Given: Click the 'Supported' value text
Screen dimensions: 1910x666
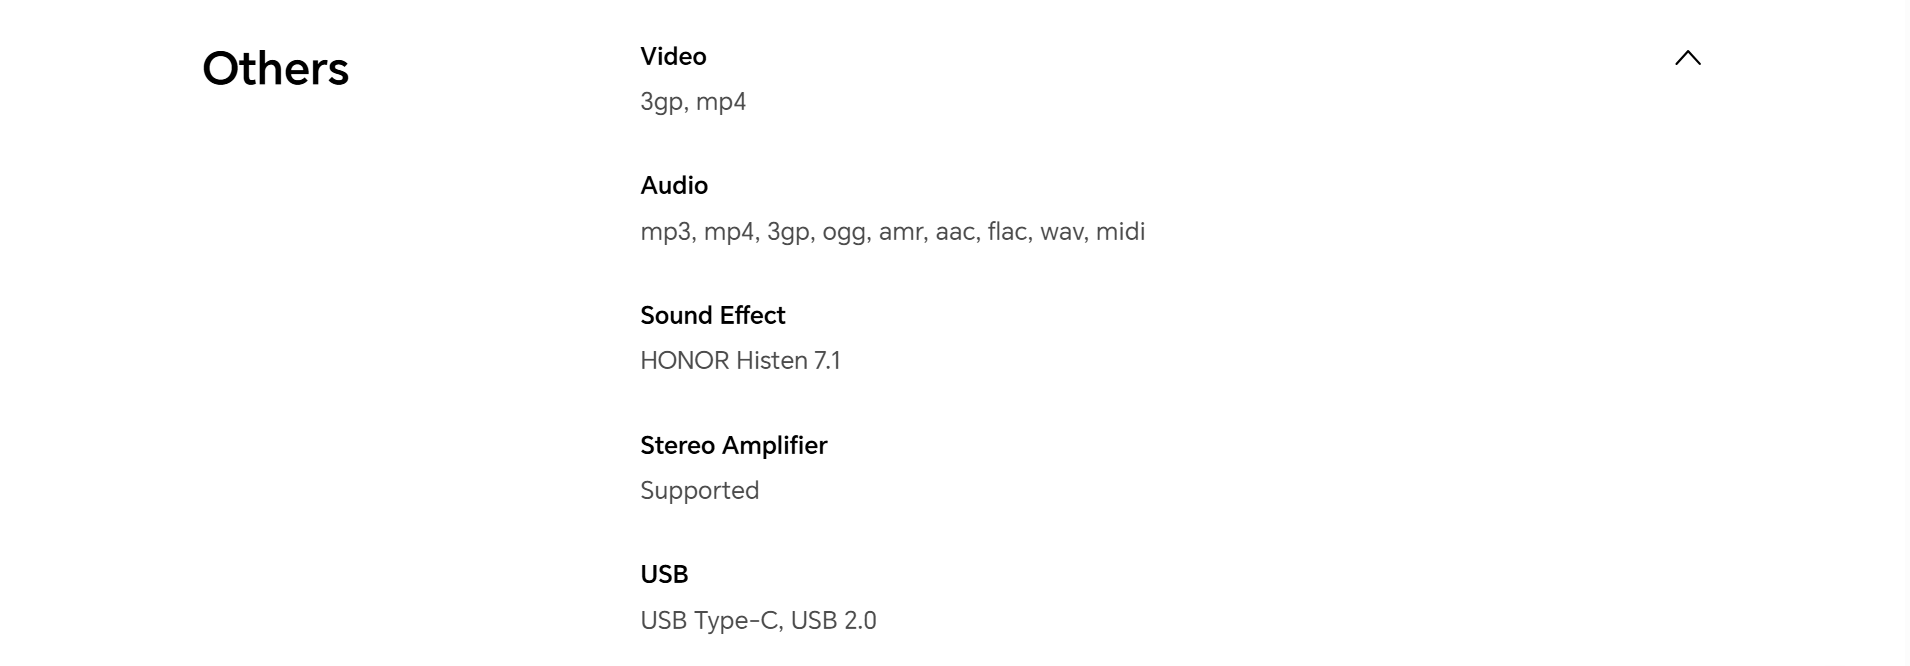Looking at the screenshot, I should click(x=699, y=491).
